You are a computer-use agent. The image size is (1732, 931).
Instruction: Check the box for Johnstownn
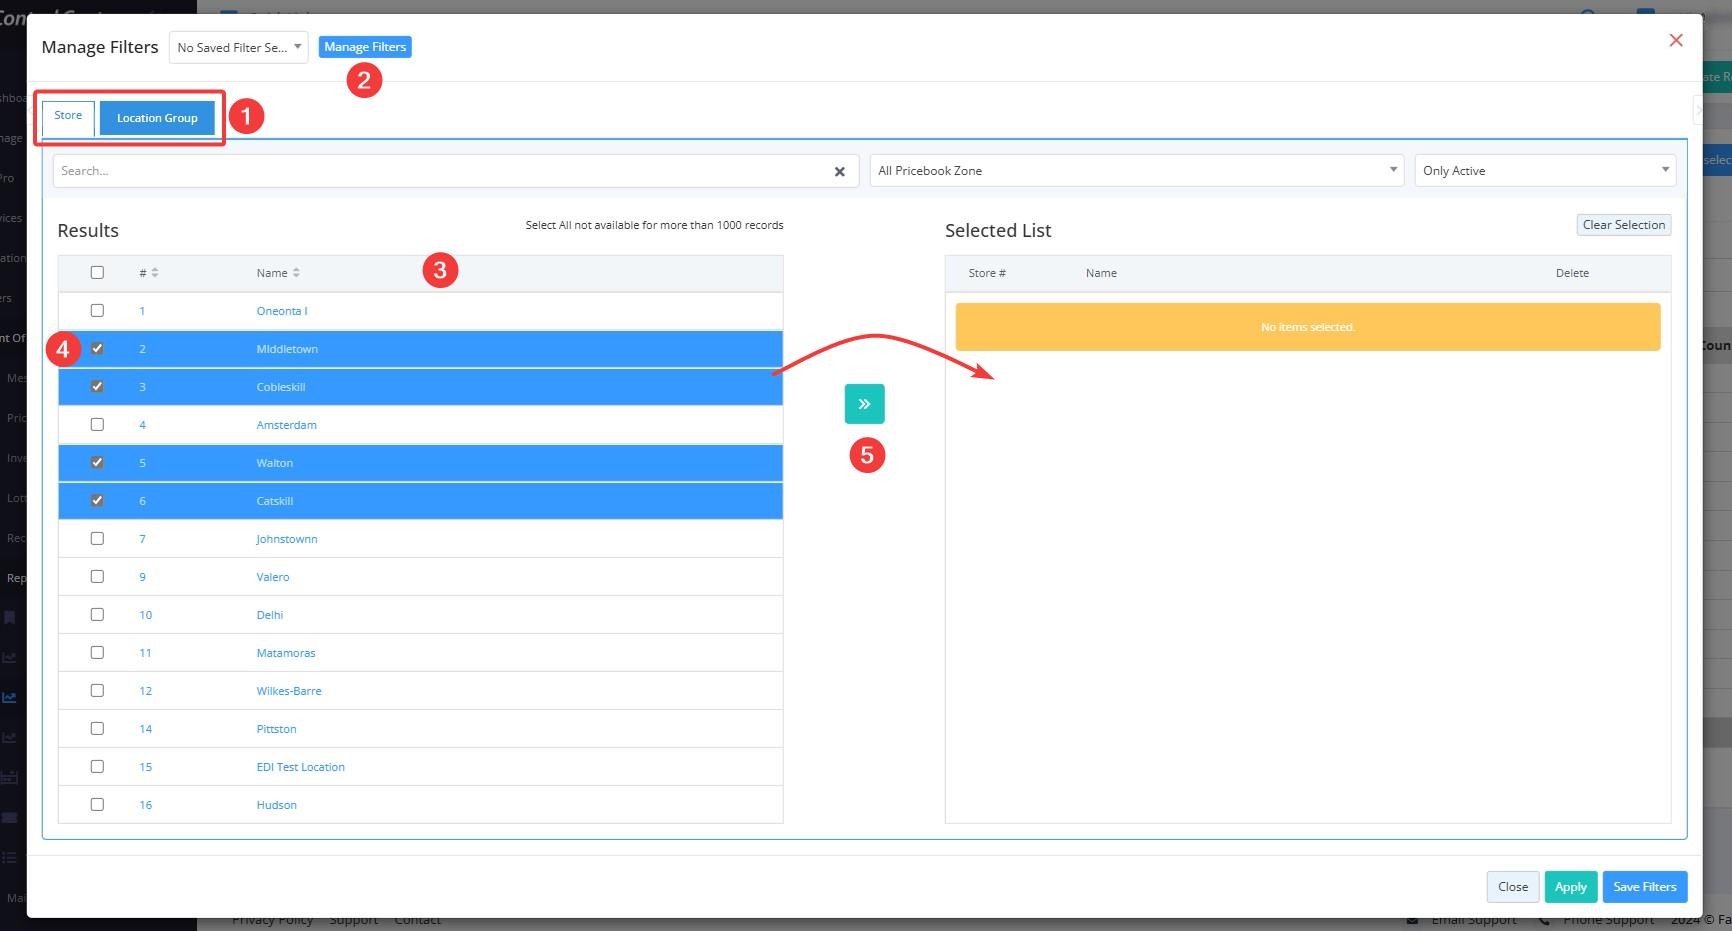point(97,538)
